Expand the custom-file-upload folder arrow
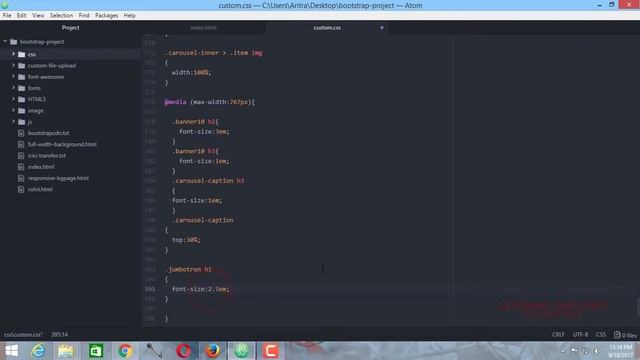This screenshot has height=360, width=640. click(13, 65)
